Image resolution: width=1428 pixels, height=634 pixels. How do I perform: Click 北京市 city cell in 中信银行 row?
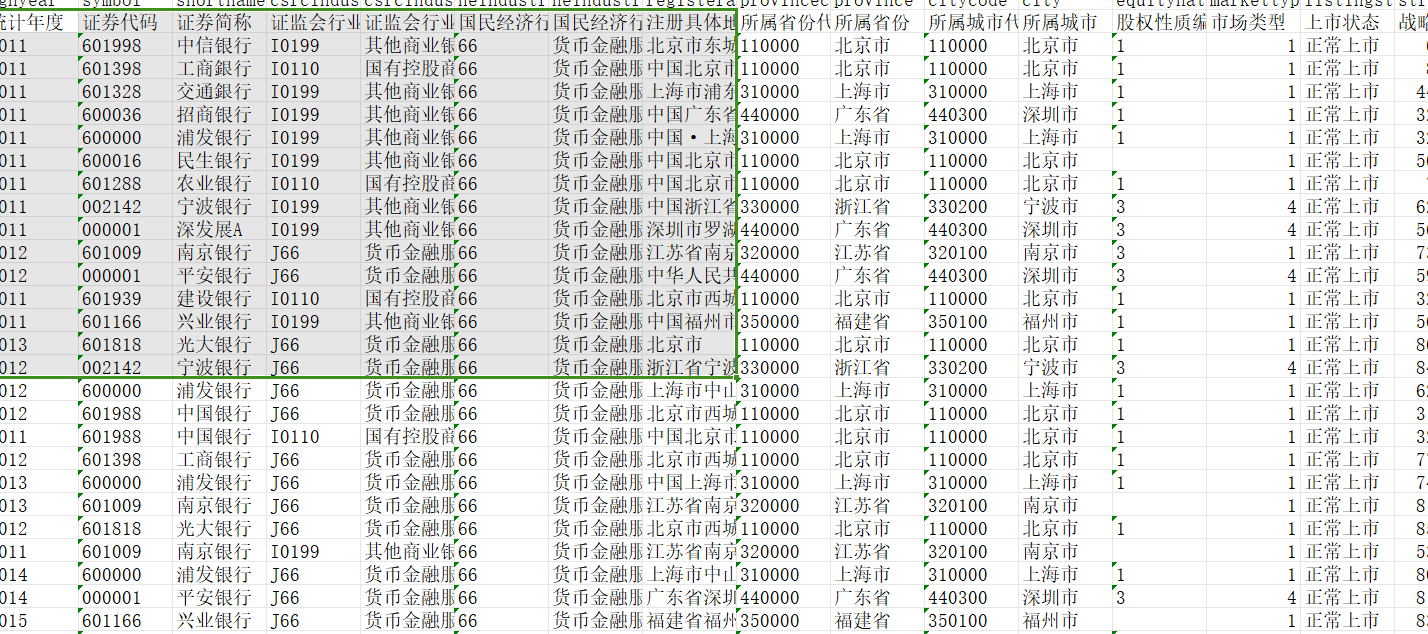[x=1066, y=45]
